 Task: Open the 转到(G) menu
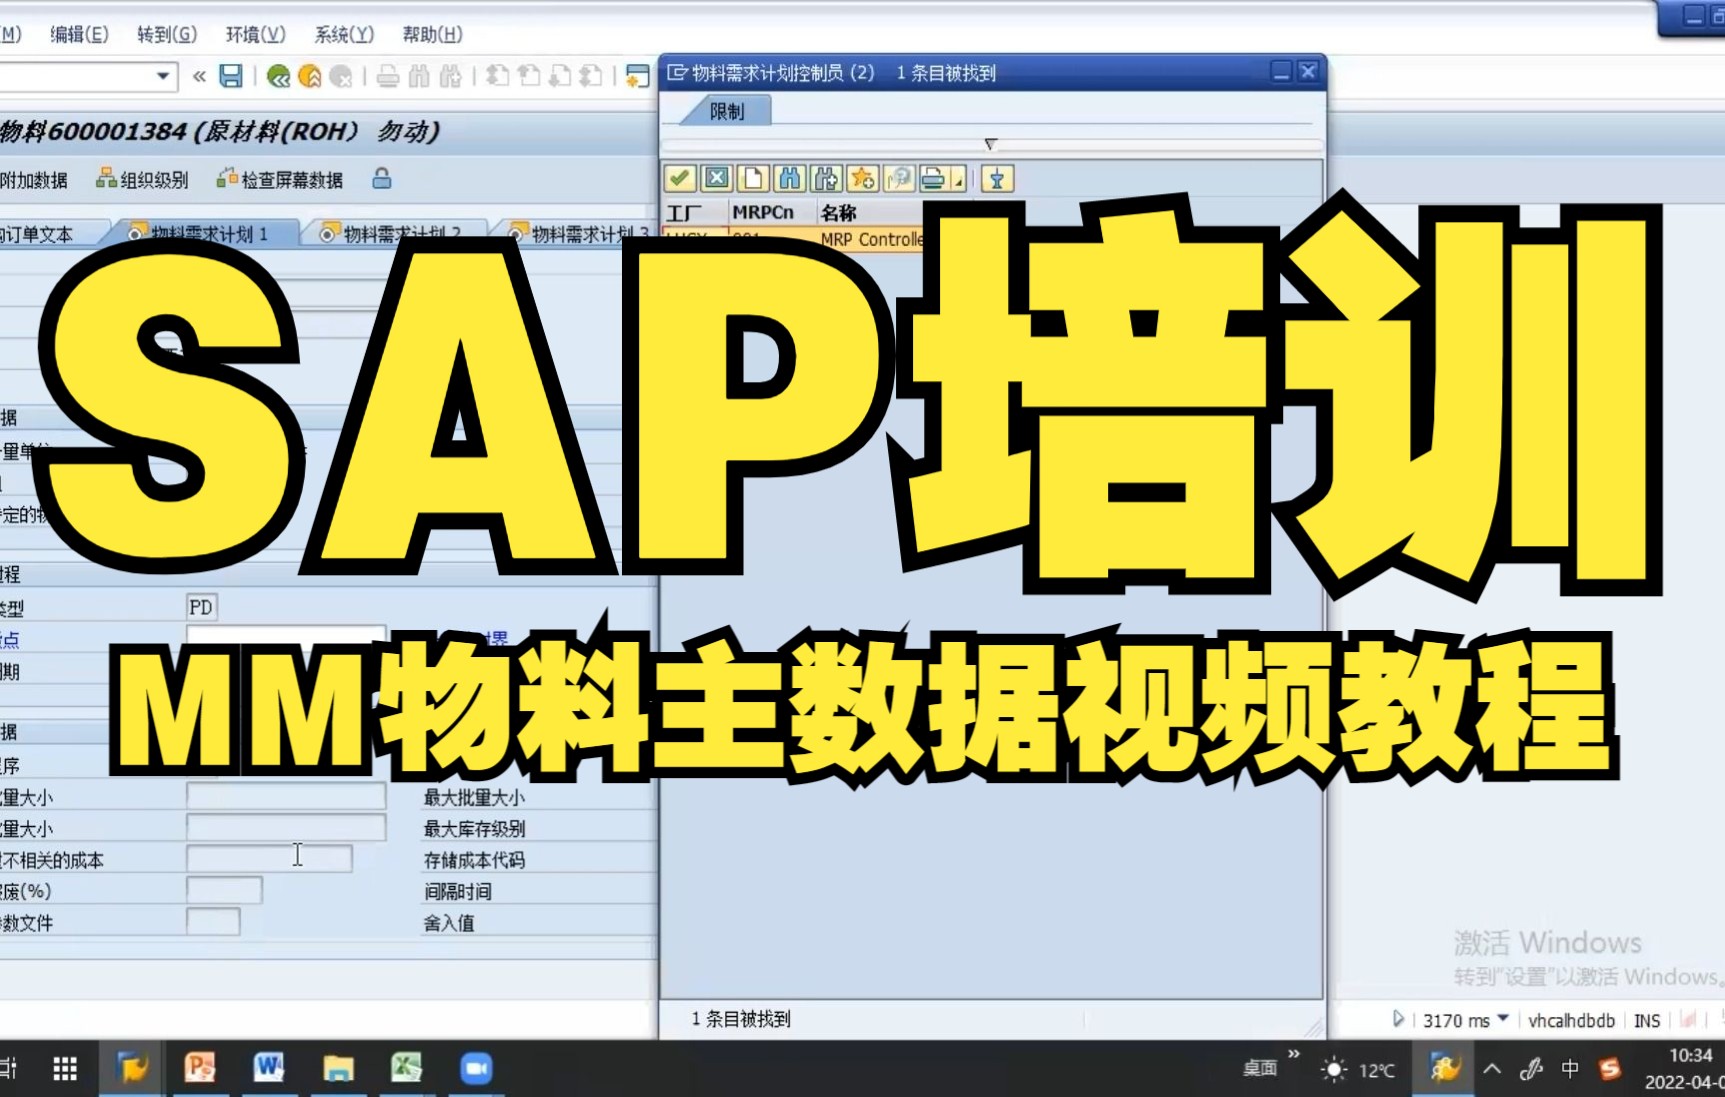click(167, 34)
